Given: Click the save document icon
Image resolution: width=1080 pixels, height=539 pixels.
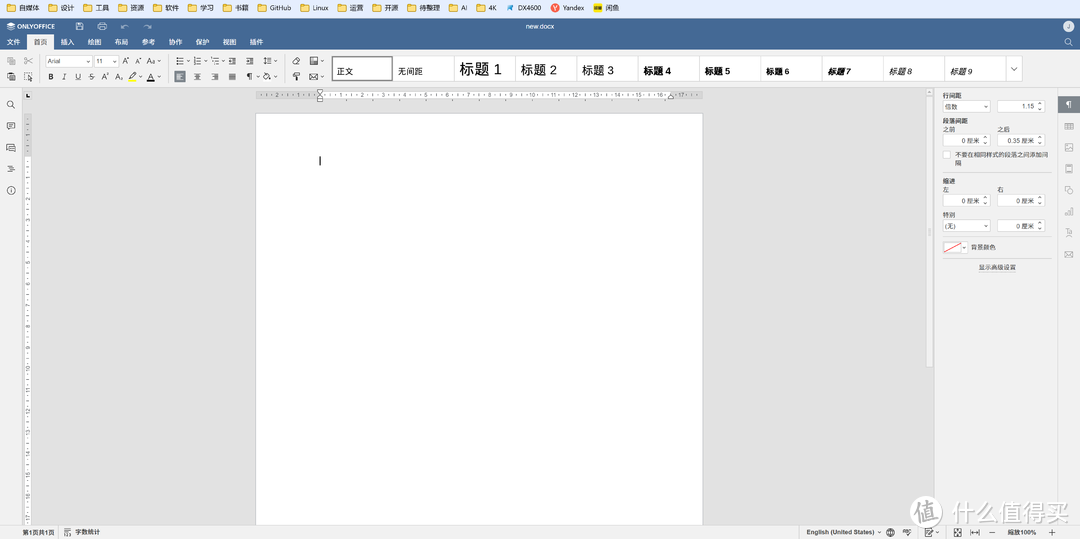Looking at the screenshot, I should [x=79, y=26].
